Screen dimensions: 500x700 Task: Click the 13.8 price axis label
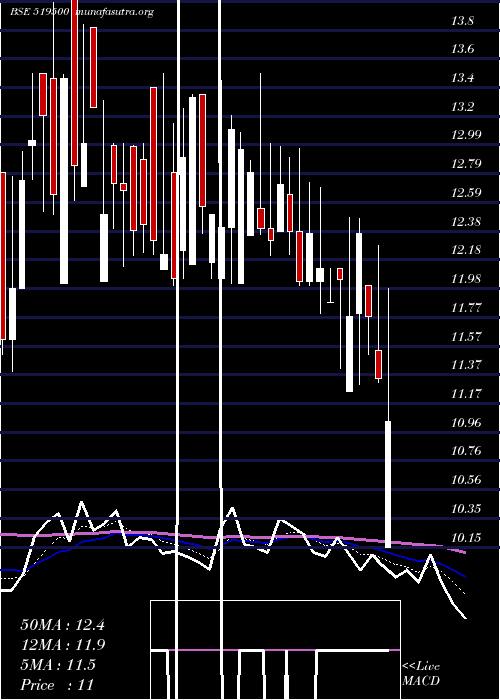pyautogui.click(x=462, y=21)
